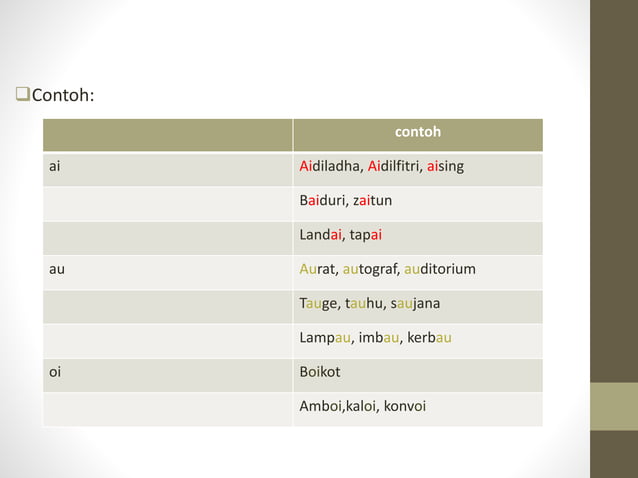Image resolution: width=638 pixels, height=478 pixels.
Task: Click the square bullet before Contoh:
Action: (22, 96)
